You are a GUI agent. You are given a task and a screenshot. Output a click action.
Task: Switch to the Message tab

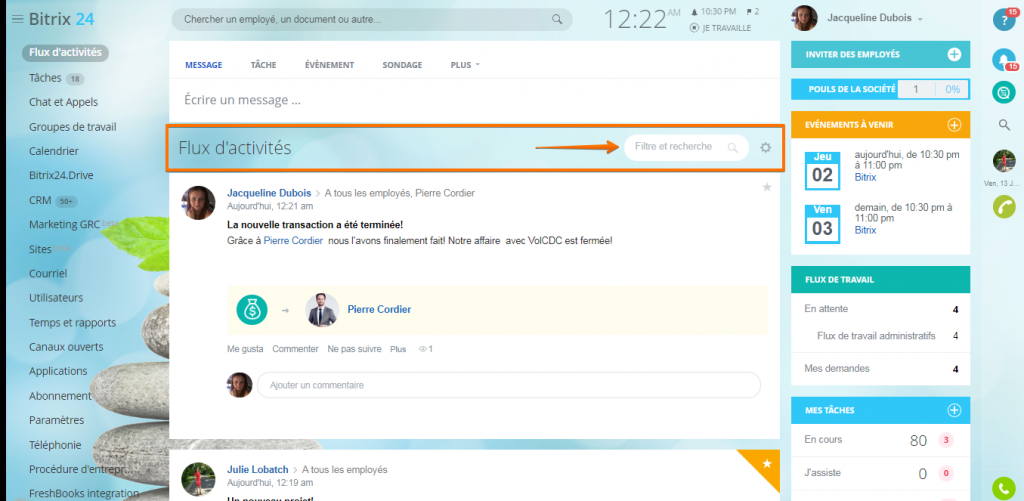tap(204, 65)
